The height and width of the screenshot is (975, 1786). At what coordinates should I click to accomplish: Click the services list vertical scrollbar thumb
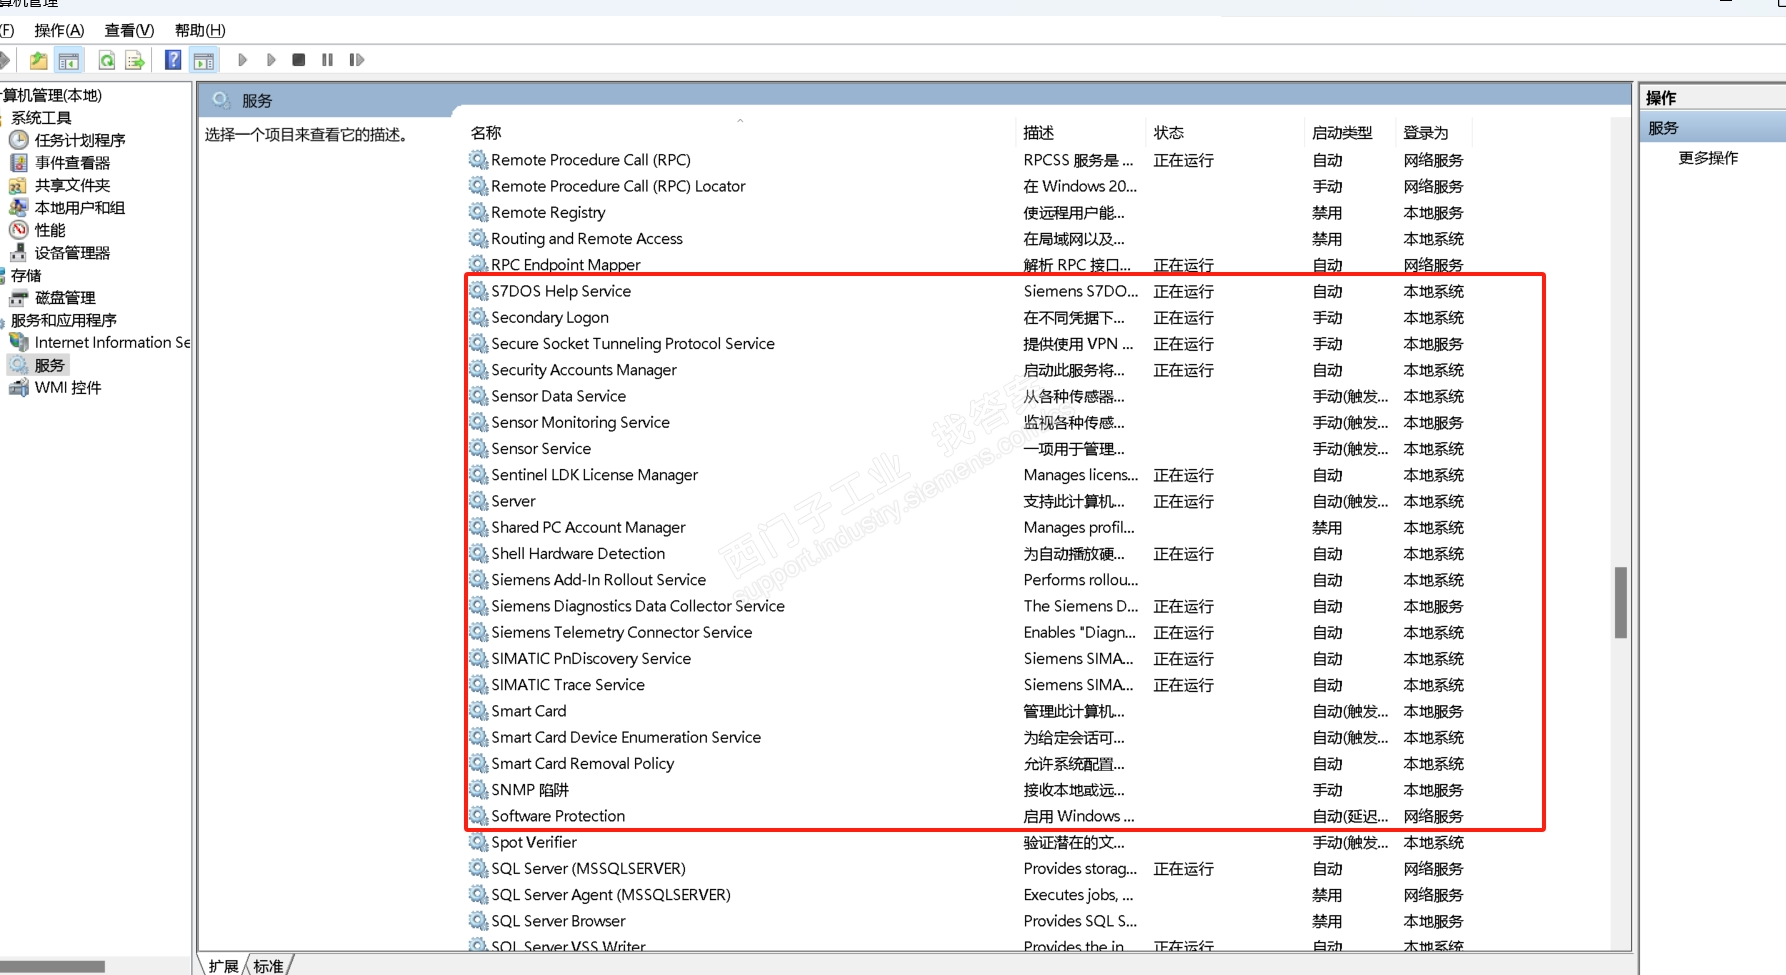[x=1621, y=602]
